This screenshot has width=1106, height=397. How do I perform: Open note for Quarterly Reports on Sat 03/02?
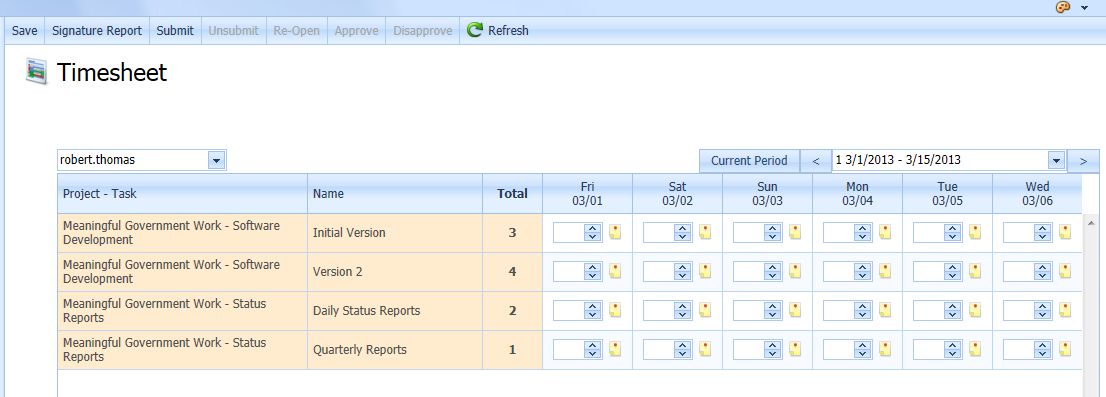(705, 349)
